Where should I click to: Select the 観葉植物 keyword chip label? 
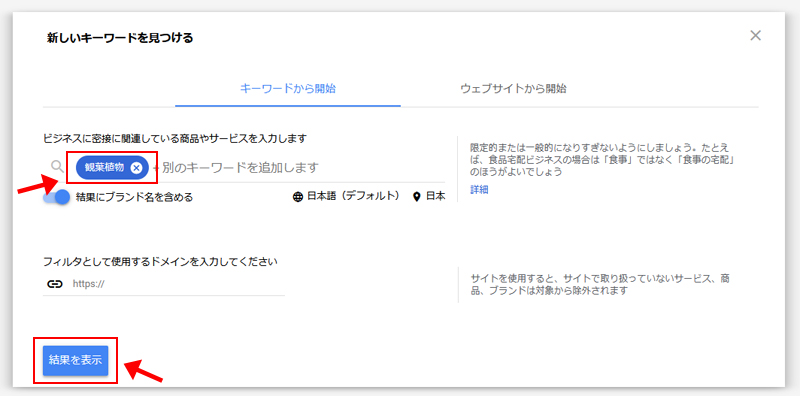104,168
